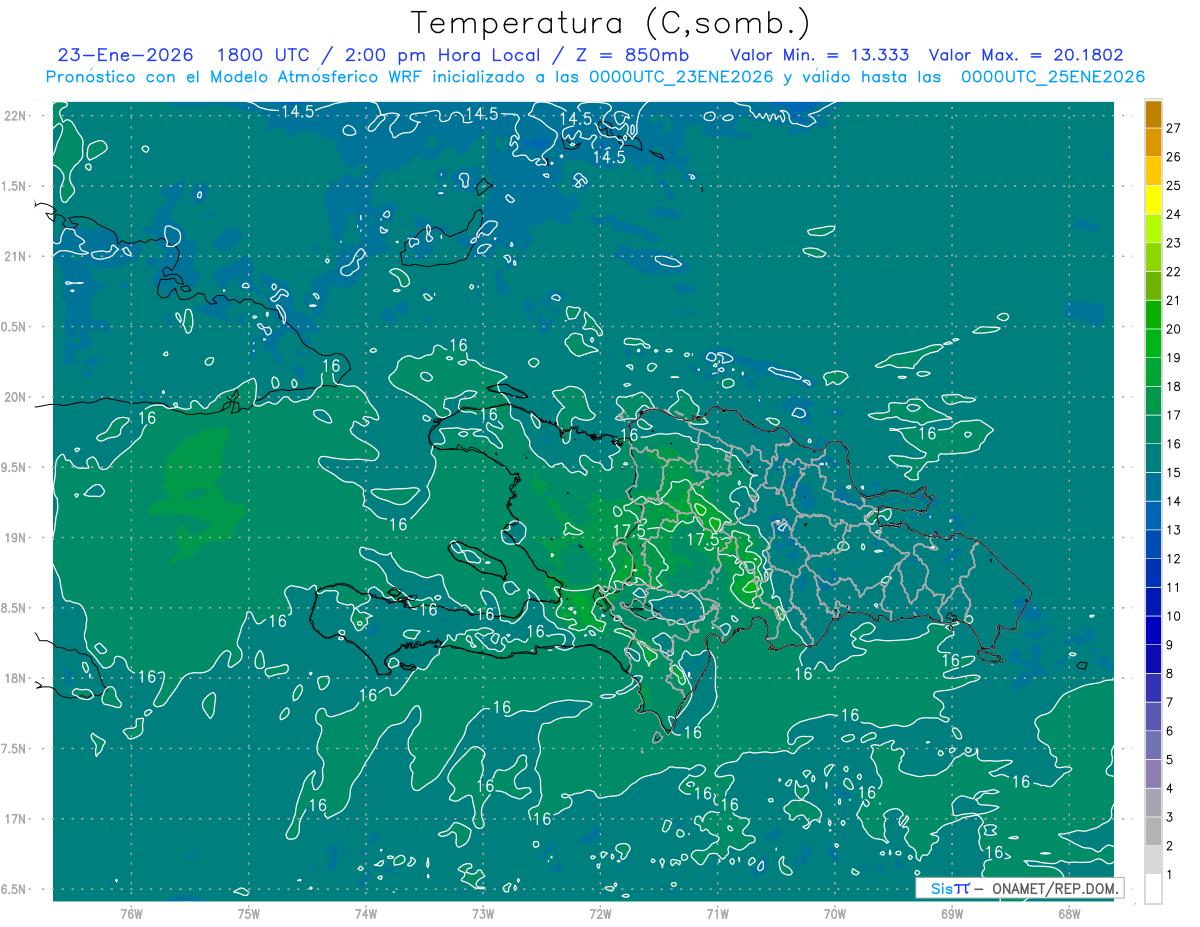This screenshot has width=1200, height=927.
Task: Click the '74W' longitude axis label
Action: click(366, 914)
